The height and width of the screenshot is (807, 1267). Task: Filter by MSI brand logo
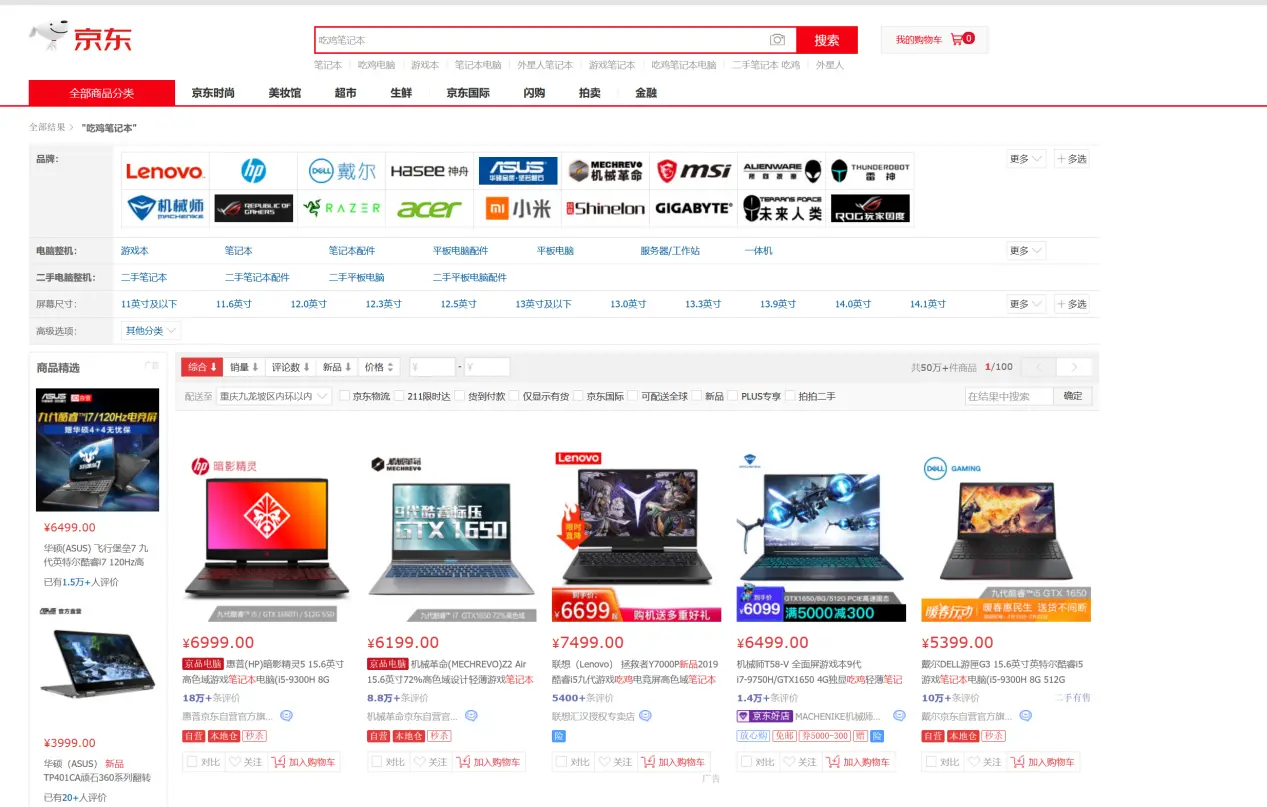pos(694,171)
